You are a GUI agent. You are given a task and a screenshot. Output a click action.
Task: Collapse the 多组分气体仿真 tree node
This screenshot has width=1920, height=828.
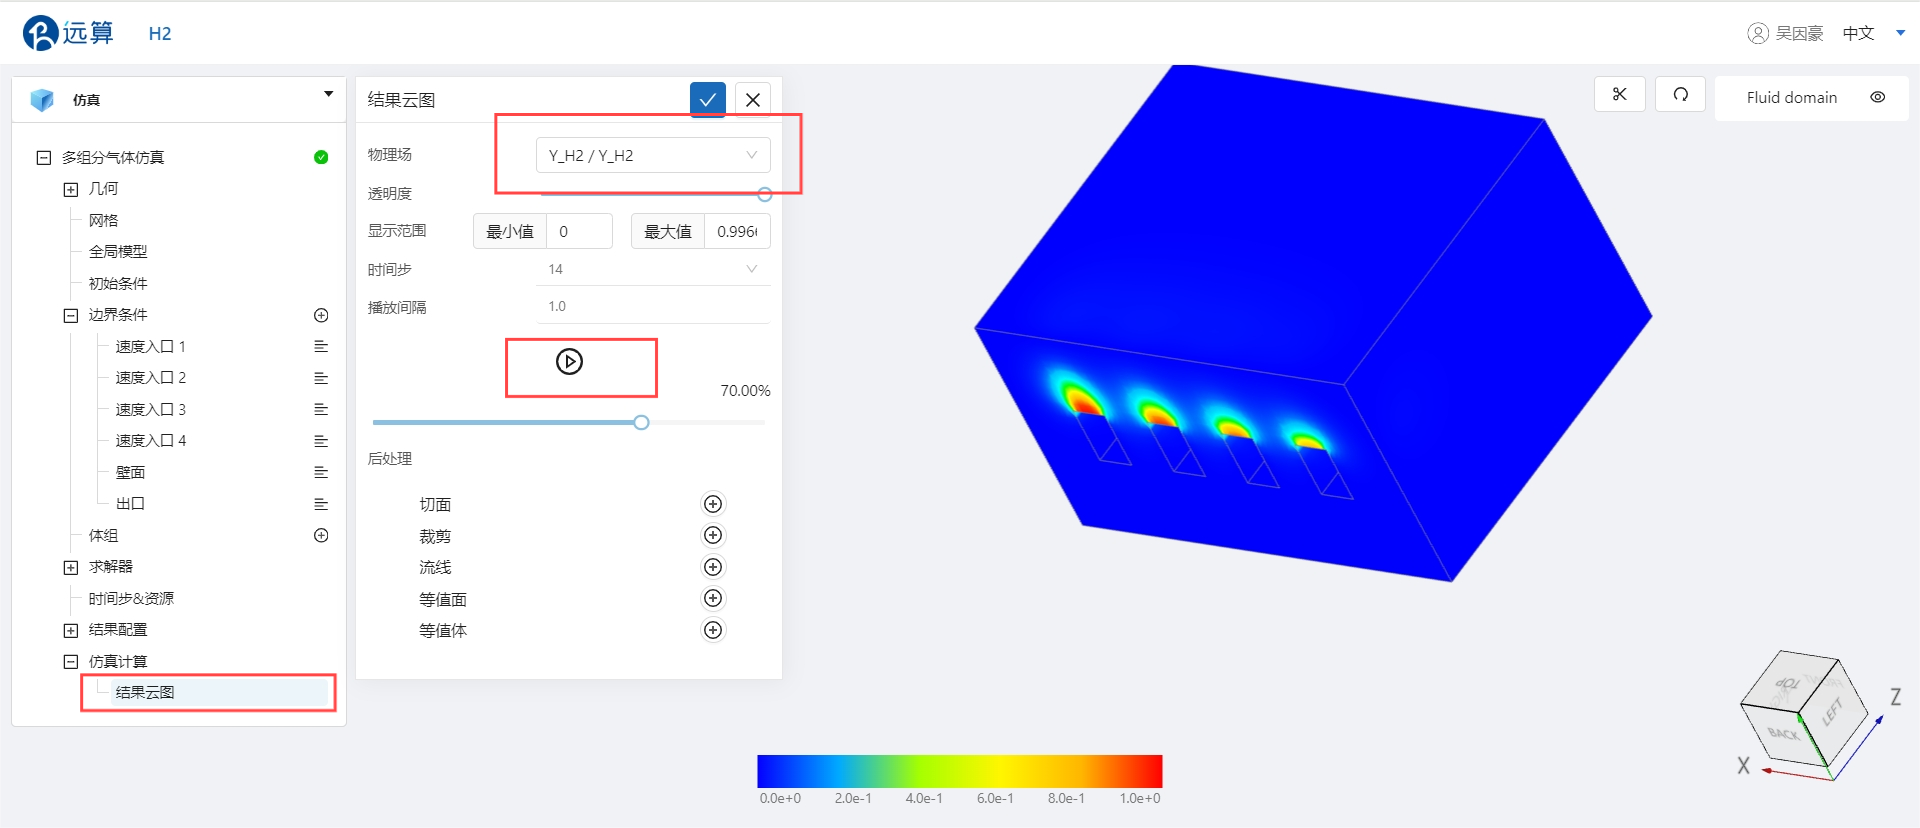click(x=44, y=157)
